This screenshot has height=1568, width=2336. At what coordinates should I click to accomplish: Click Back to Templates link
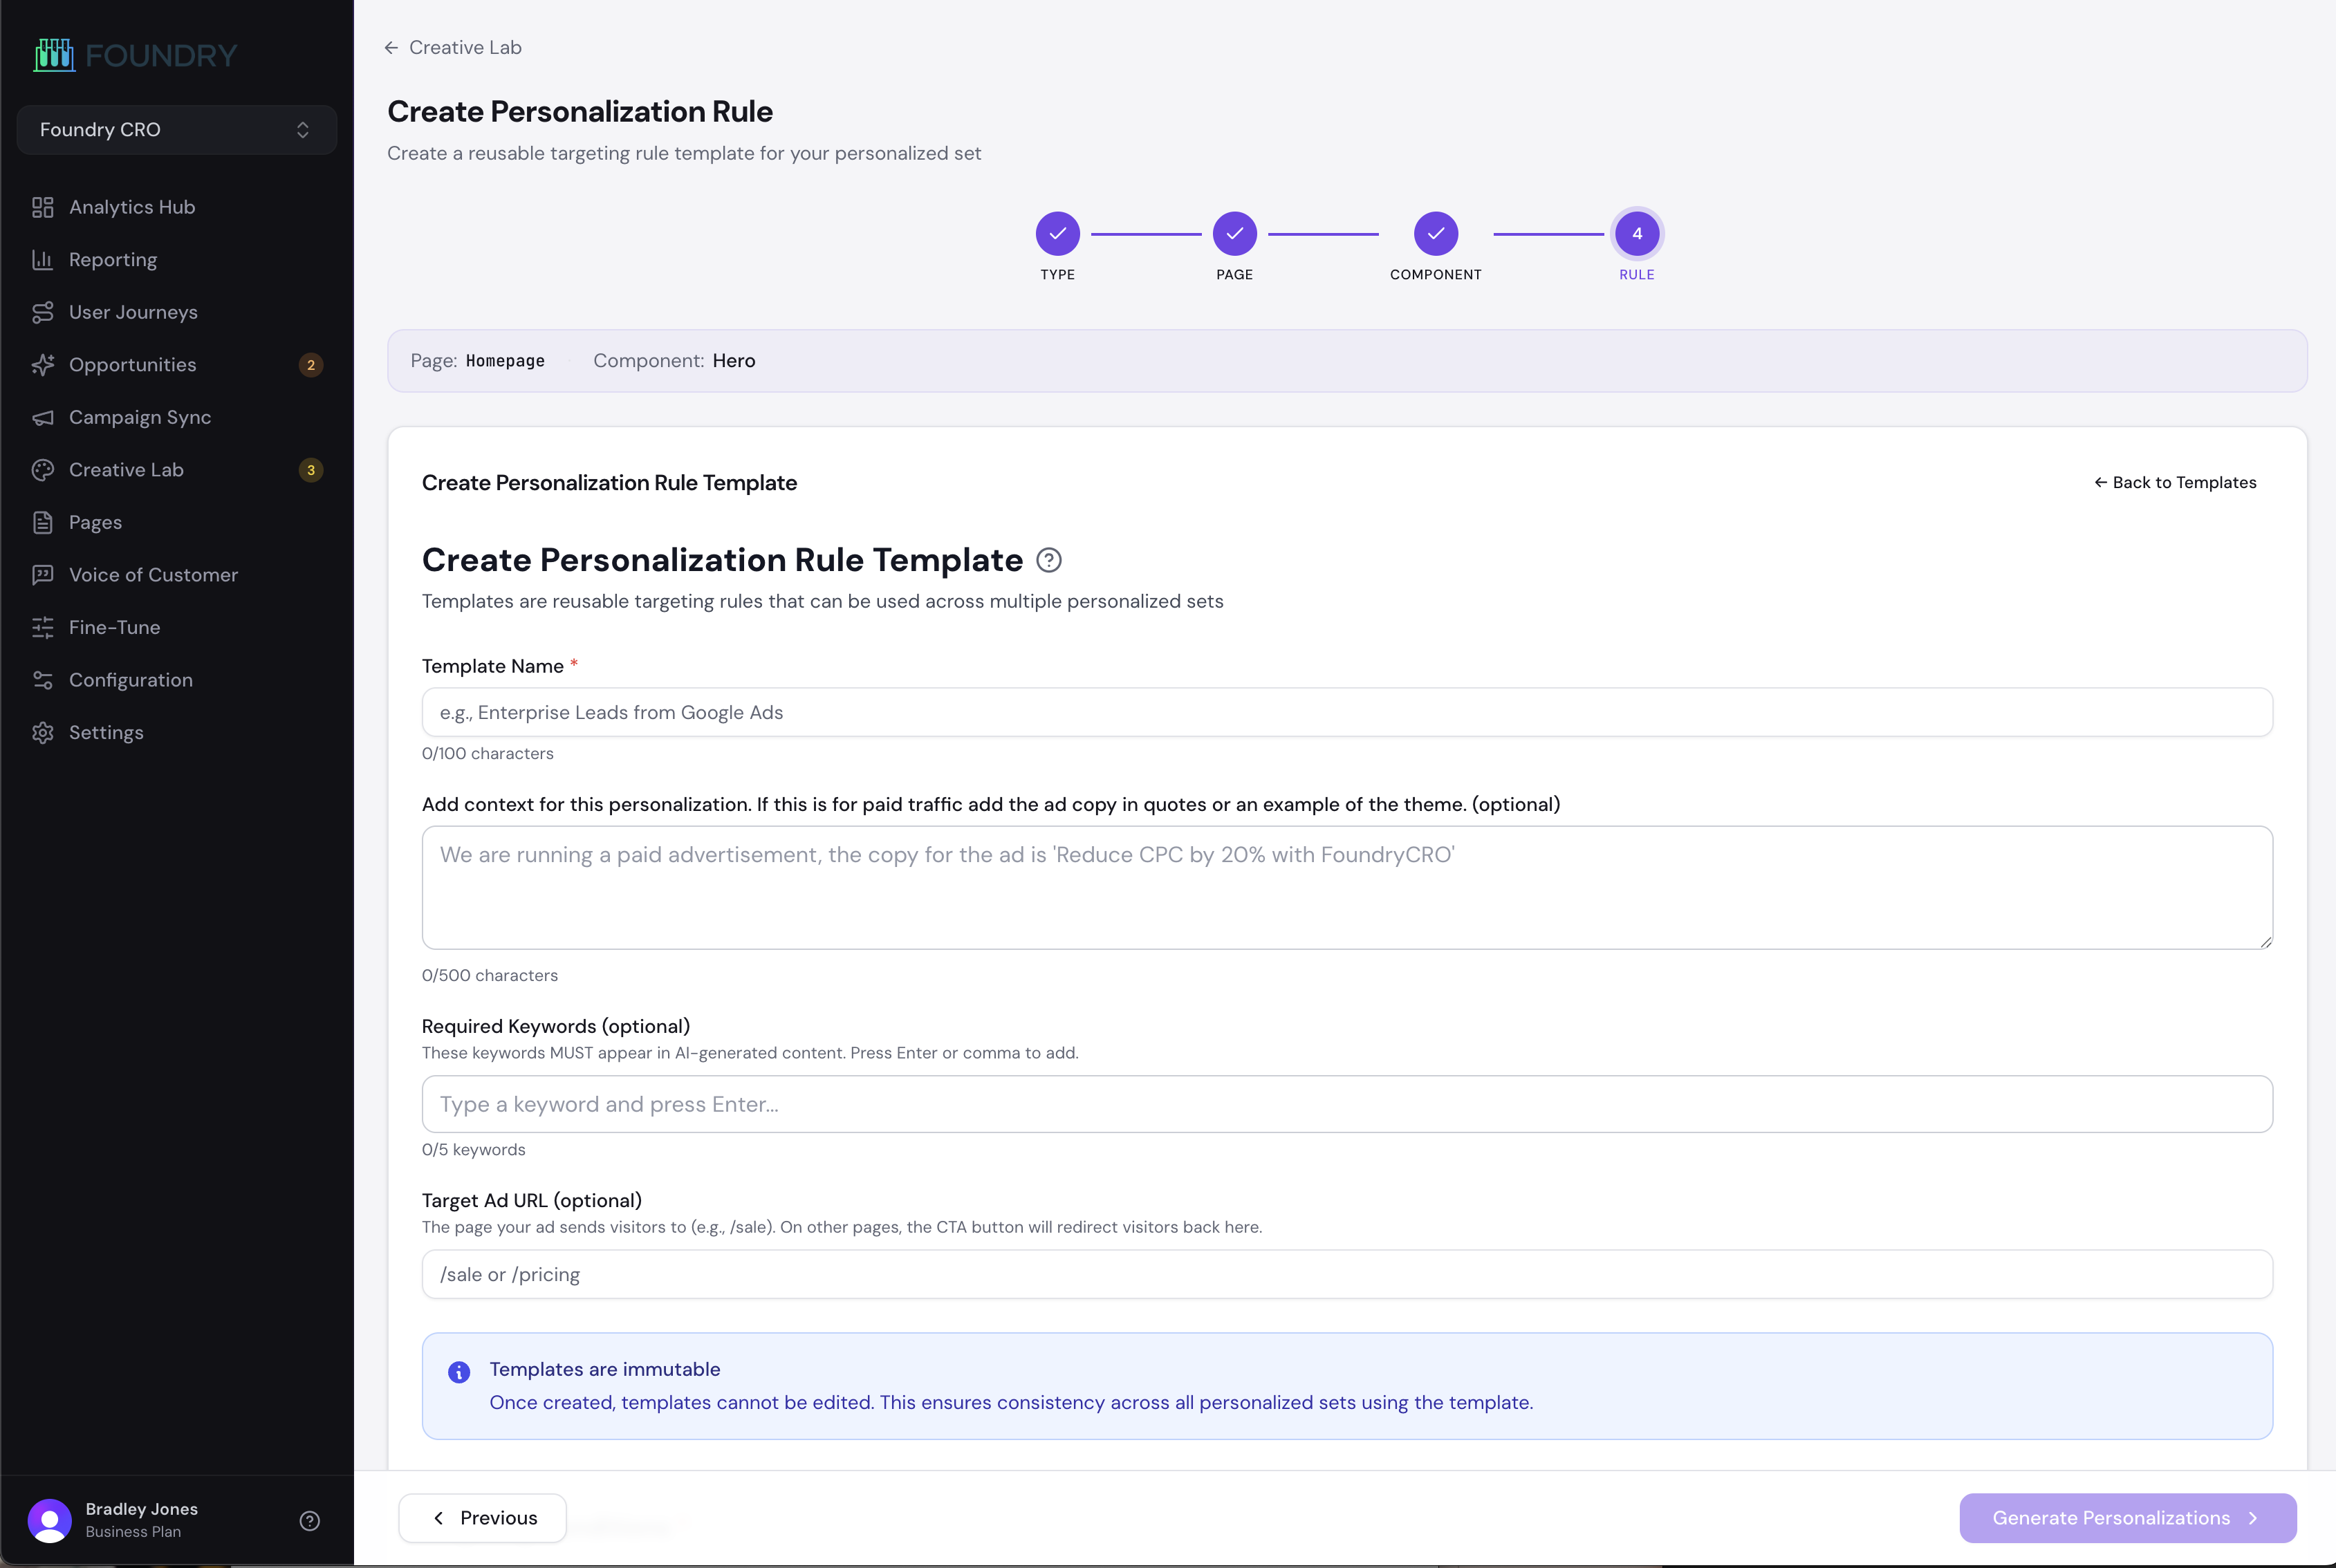tap(2174, 482)
